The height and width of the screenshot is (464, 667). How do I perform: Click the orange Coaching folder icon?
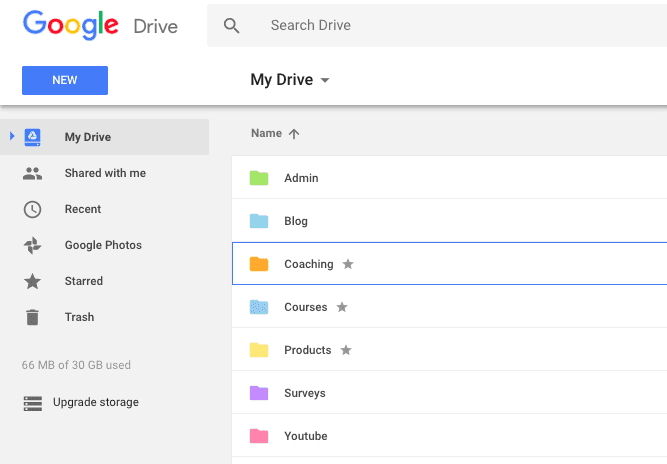tap(259, 265)
